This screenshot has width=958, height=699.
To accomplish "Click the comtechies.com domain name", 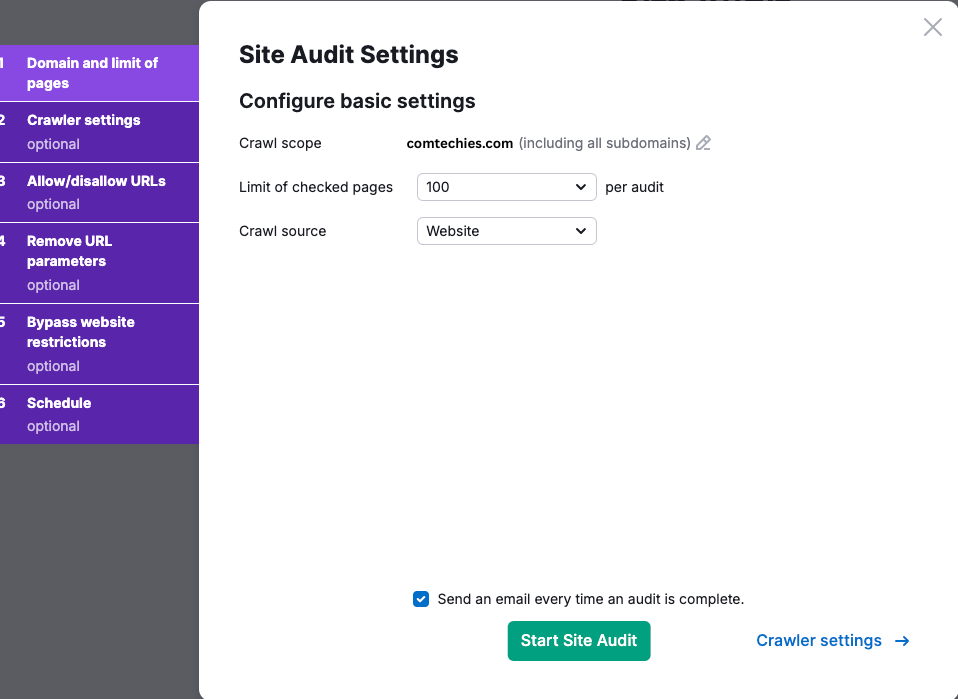I will (x=459, y=143).
